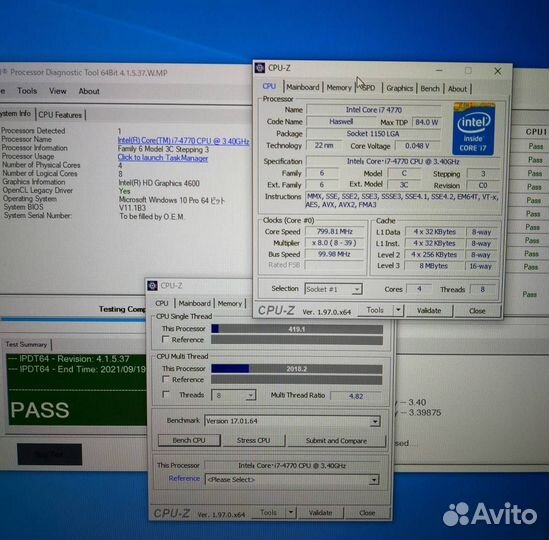Image resolution: width=549 pixels, height=540 pixels.
Task: Click Submit and Compare button
Action: pyautogui.click(x=336, y=441)
